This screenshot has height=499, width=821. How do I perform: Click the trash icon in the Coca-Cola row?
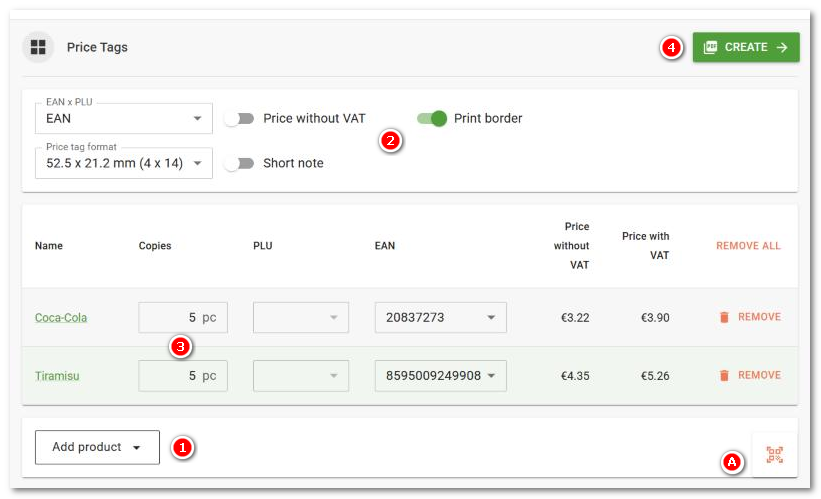[x=724, y=317]
